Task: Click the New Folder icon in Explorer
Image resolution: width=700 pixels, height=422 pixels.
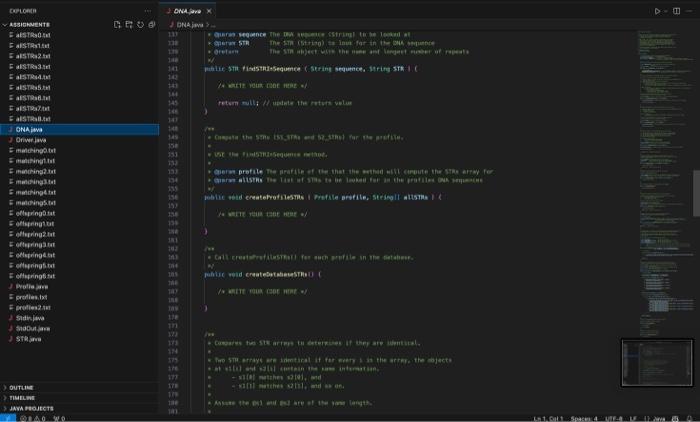Action: tap(129, 25)
